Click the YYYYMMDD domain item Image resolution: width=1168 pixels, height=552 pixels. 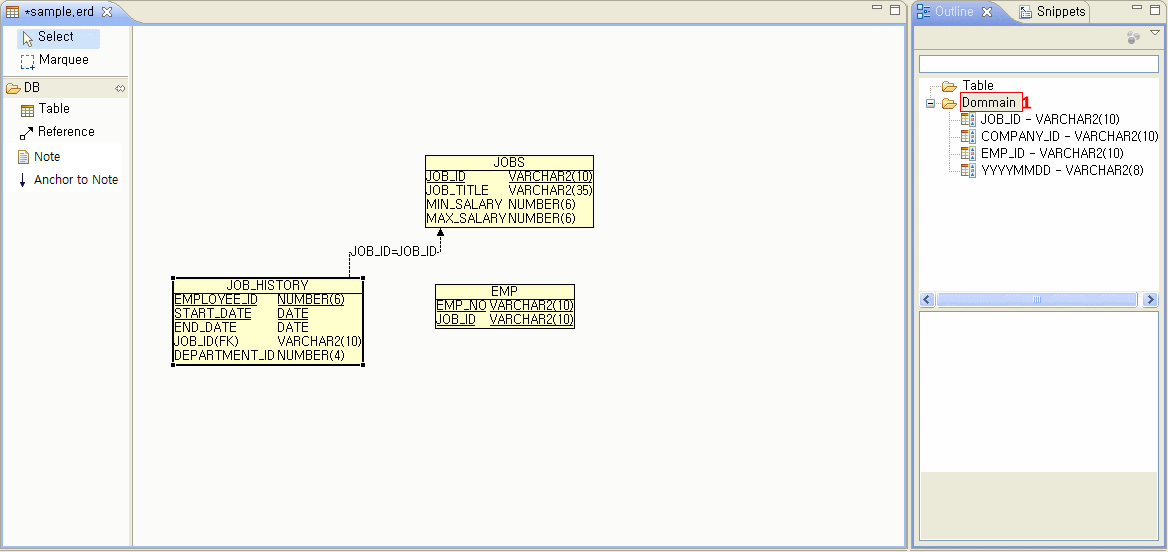tap(1061, 170)
